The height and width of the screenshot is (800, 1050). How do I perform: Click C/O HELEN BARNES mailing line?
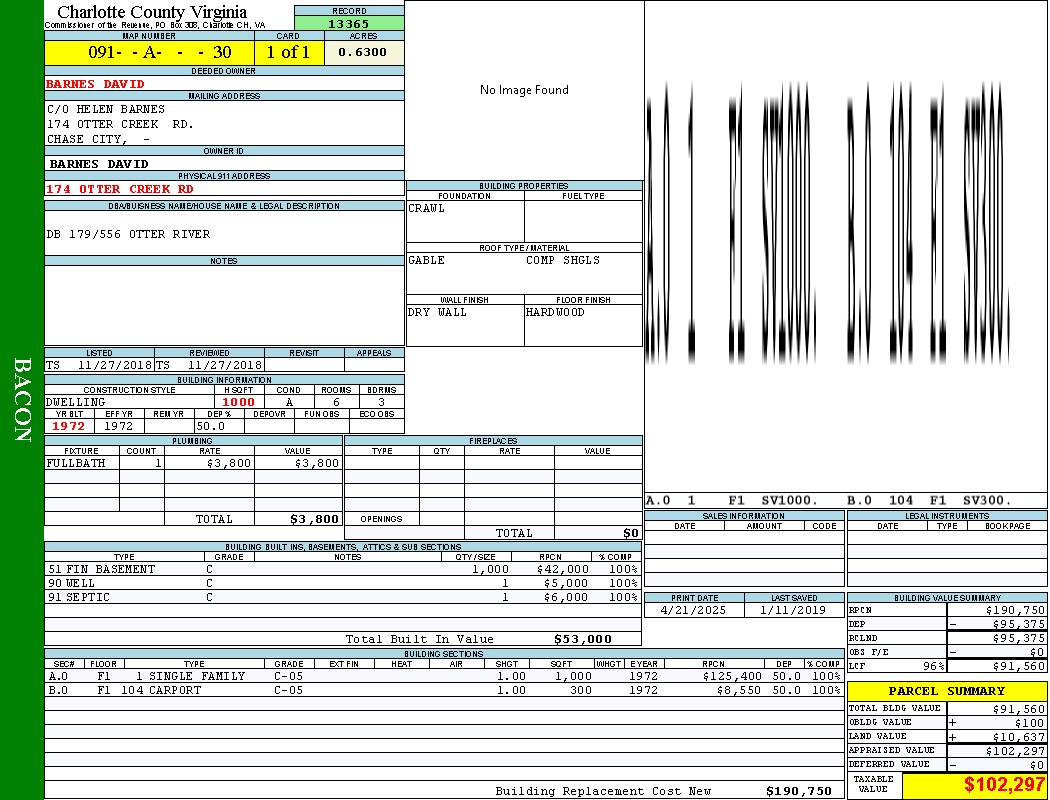coord(105,108)
